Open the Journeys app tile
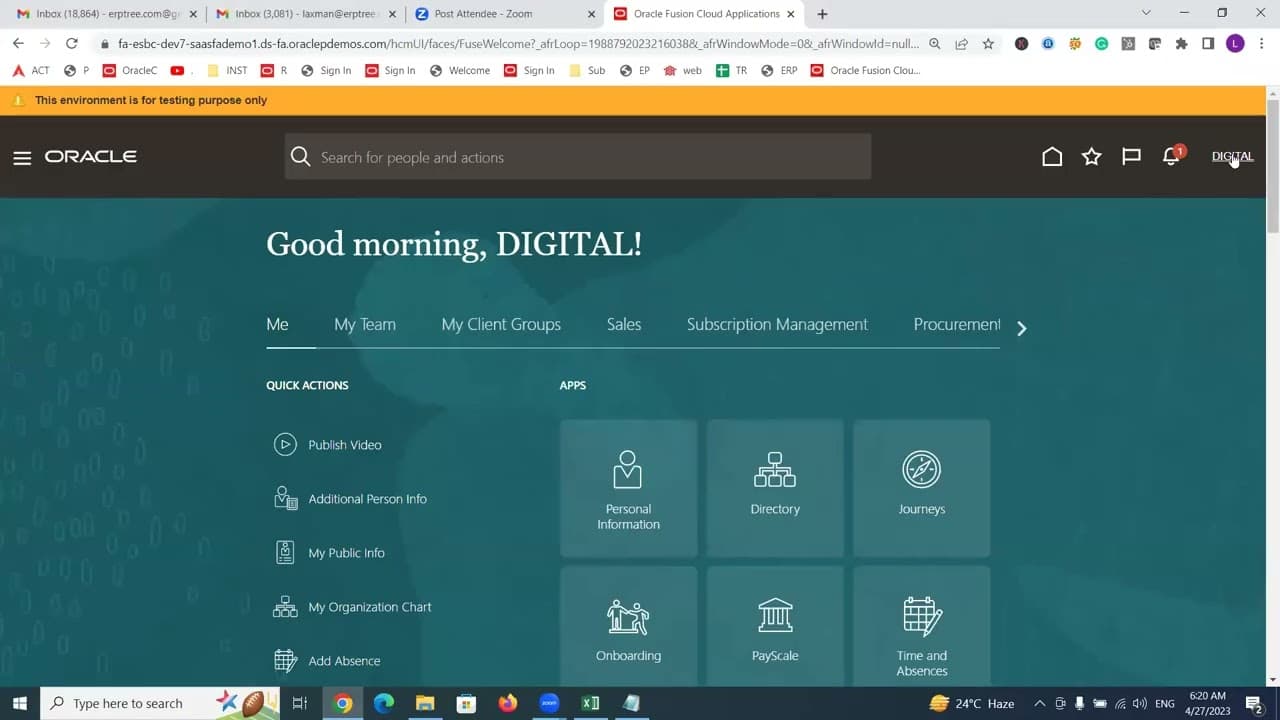Image resolution: width=1280 pixels, height=720 pixels. (x=921, y=488)
